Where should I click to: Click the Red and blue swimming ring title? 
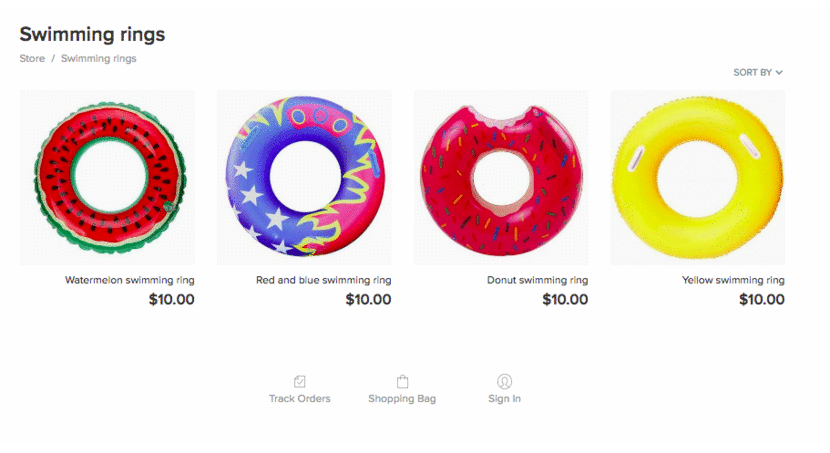click(x=323, y=280)
